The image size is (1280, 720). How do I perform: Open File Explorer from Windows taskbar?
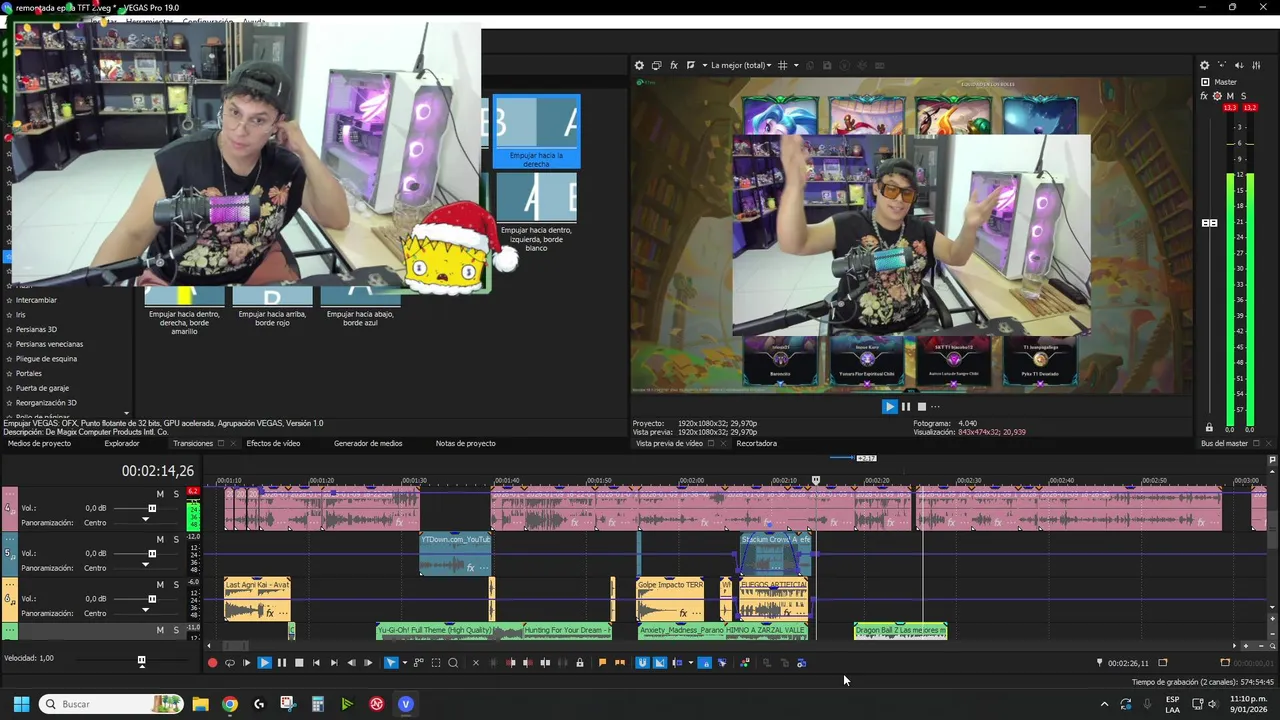coord(200,704)
